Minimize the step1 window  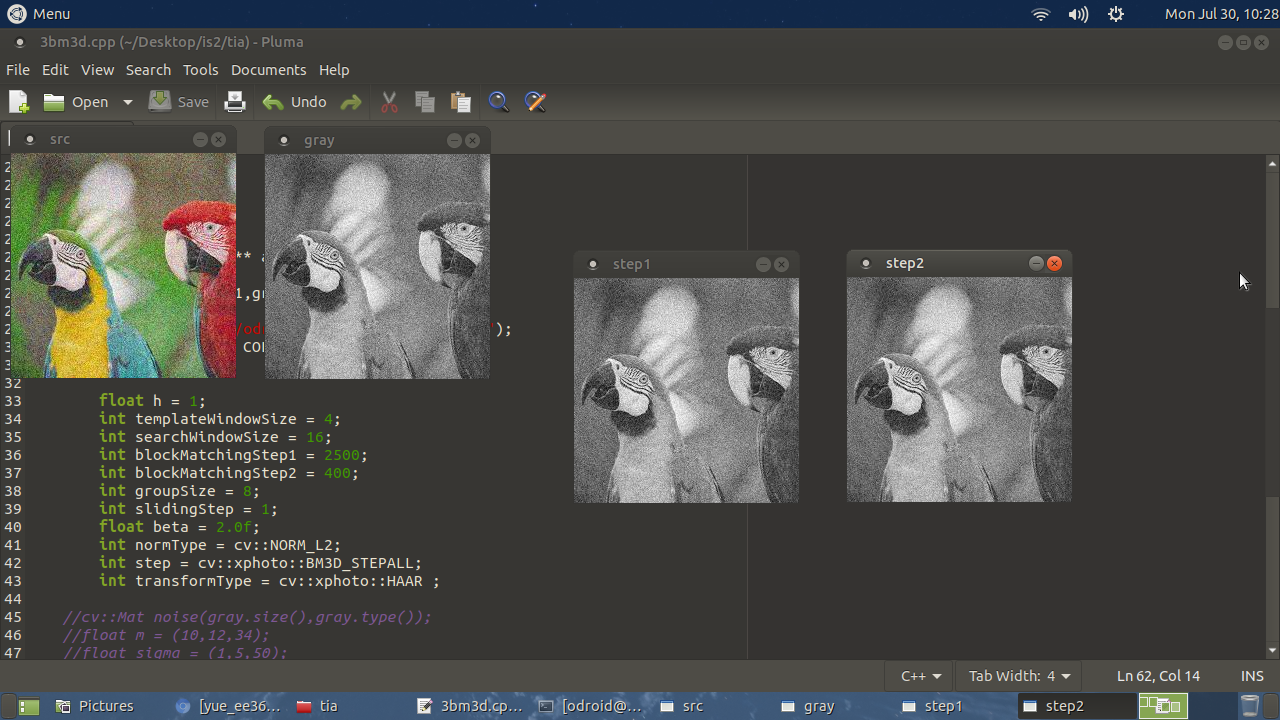click(763, 264)
